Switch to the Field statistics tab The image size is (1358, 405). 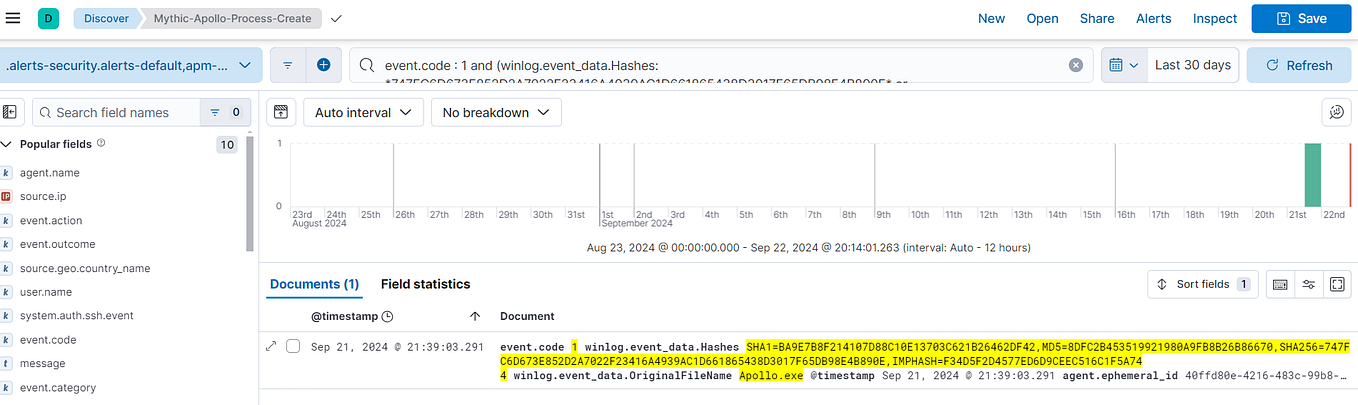coord(425,284)
